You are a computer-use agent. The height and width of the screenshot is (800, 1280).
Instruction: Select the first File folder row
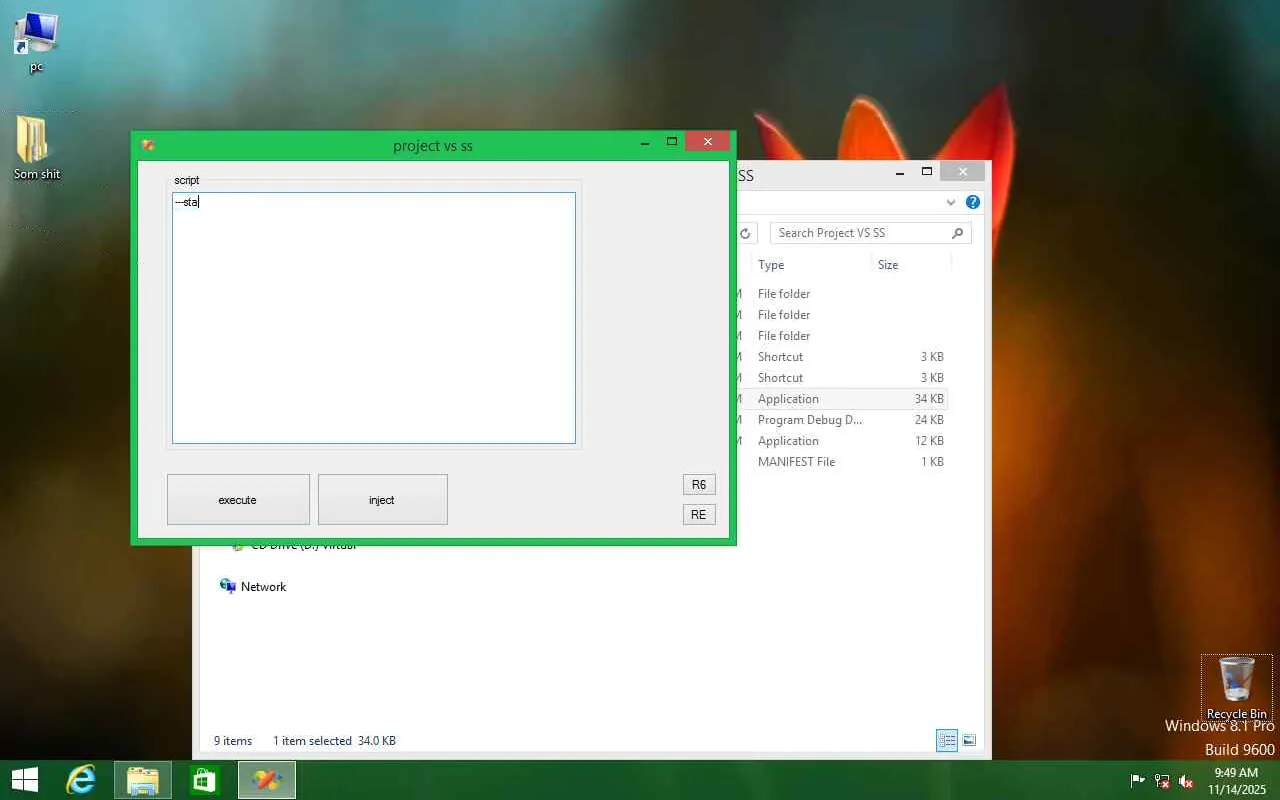[840, 294]
